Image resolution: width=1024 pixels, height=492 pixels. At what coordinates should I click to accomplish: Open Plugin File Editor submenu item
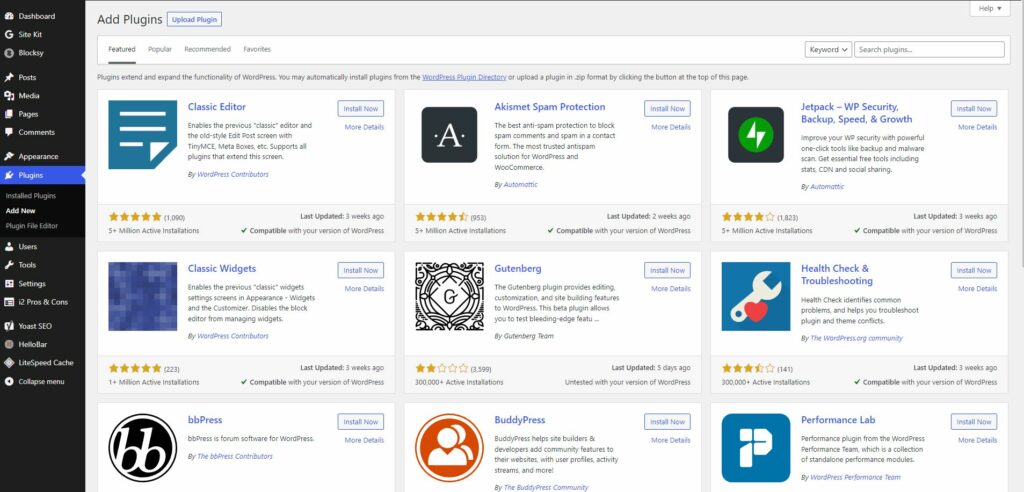point(31,225)
